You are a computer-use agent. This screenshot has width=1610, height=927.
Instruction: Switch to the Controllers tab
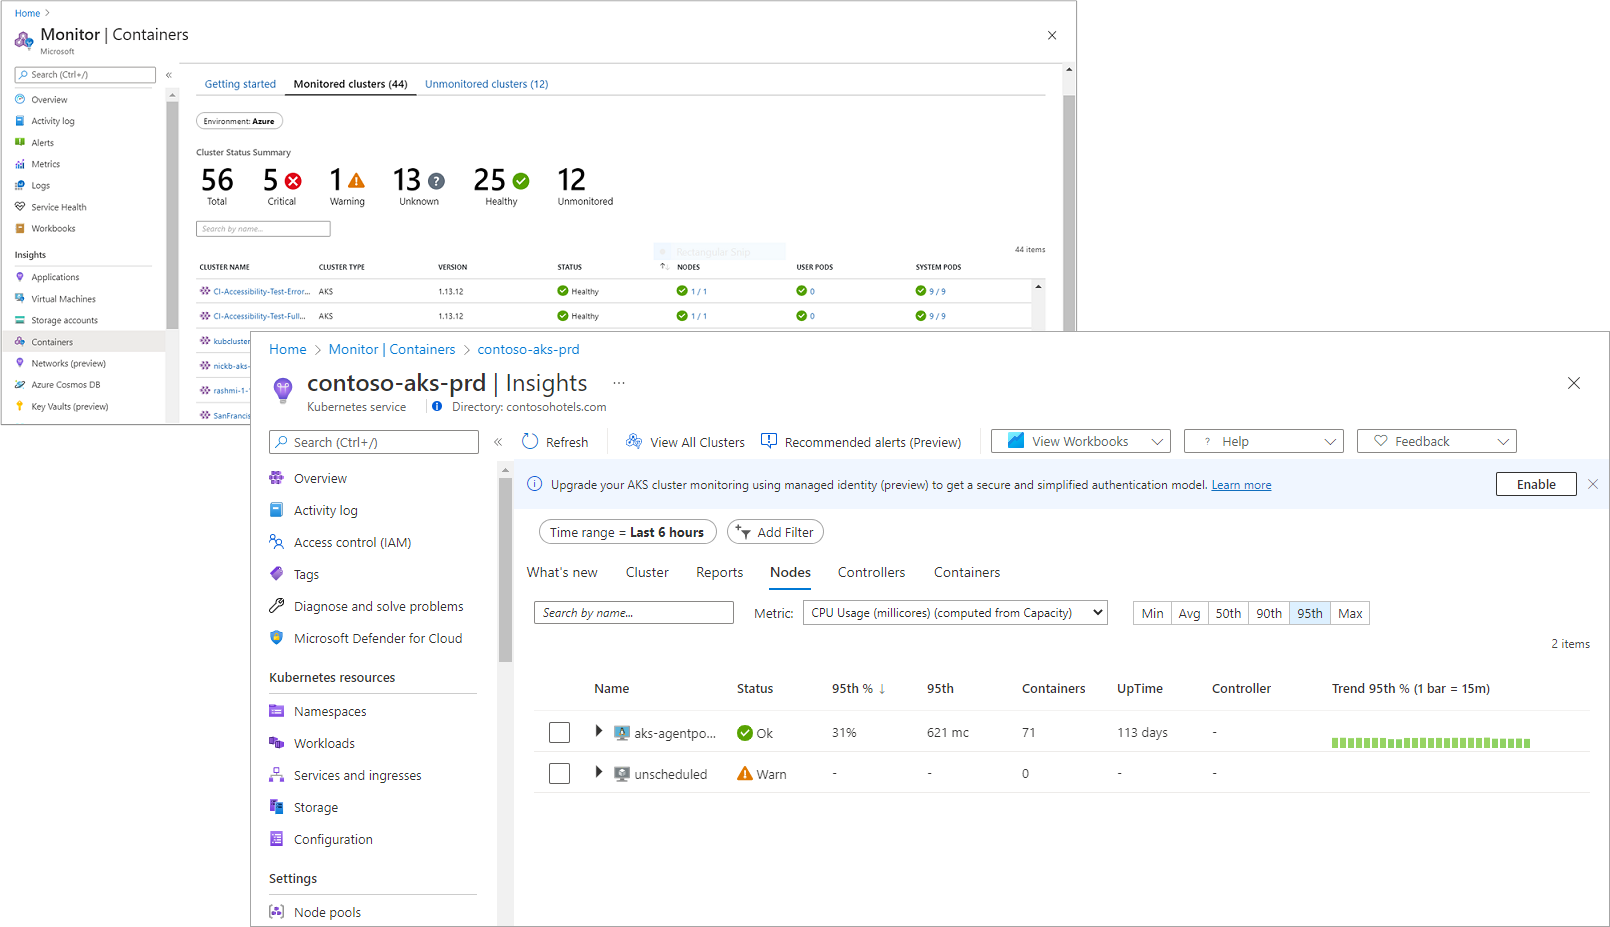coord(871,573)
